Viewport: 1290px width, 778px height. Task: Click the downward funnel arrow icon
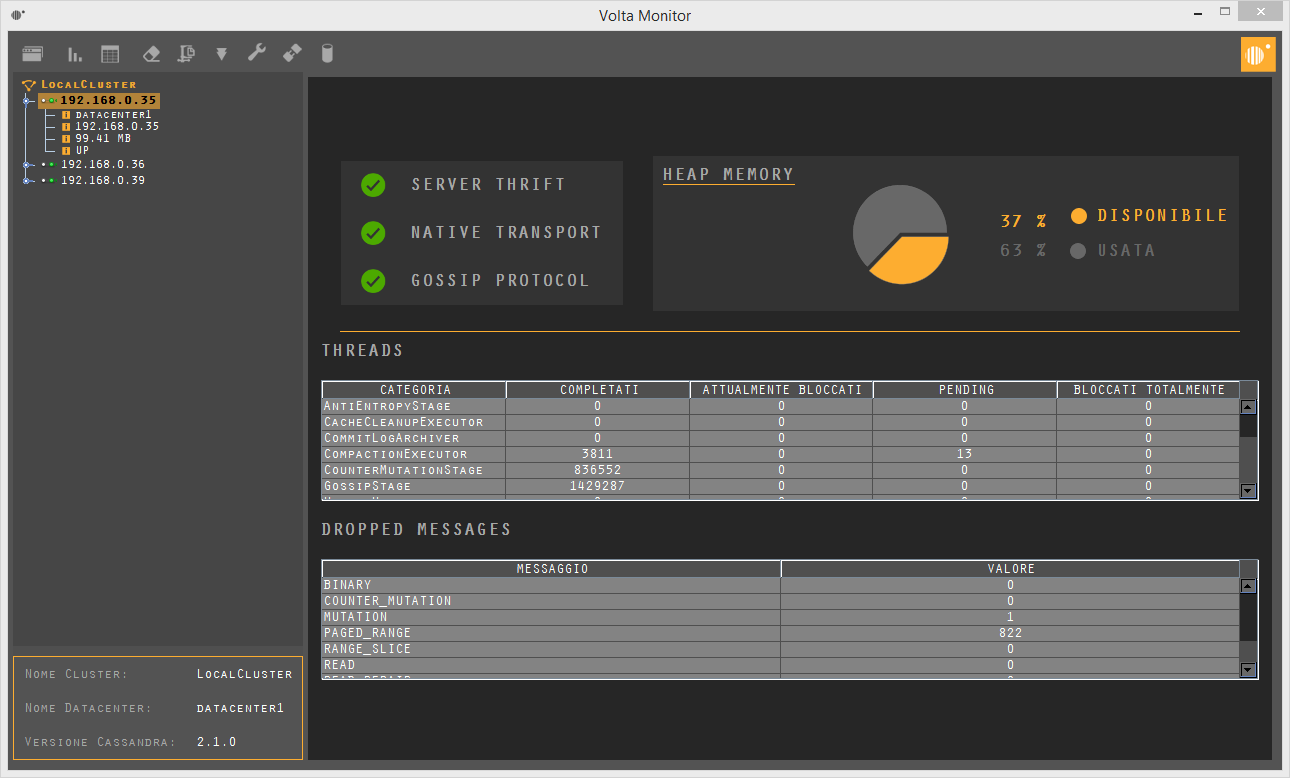coord(221,53)
